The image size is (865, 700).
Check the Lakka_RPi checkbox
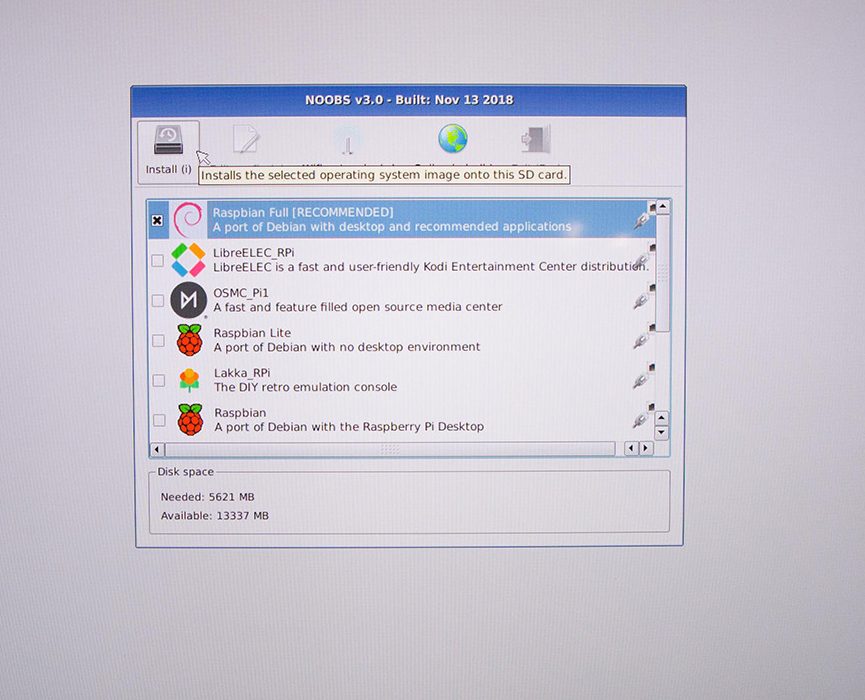[158, 381]
